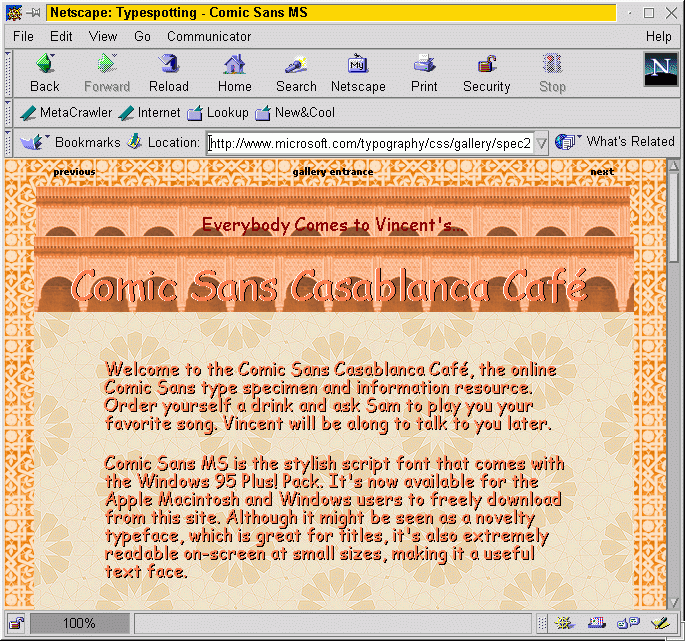The image size is (685, 641).
Task: Follow the "gallery entrance" link
Action: tap(333, 172)
